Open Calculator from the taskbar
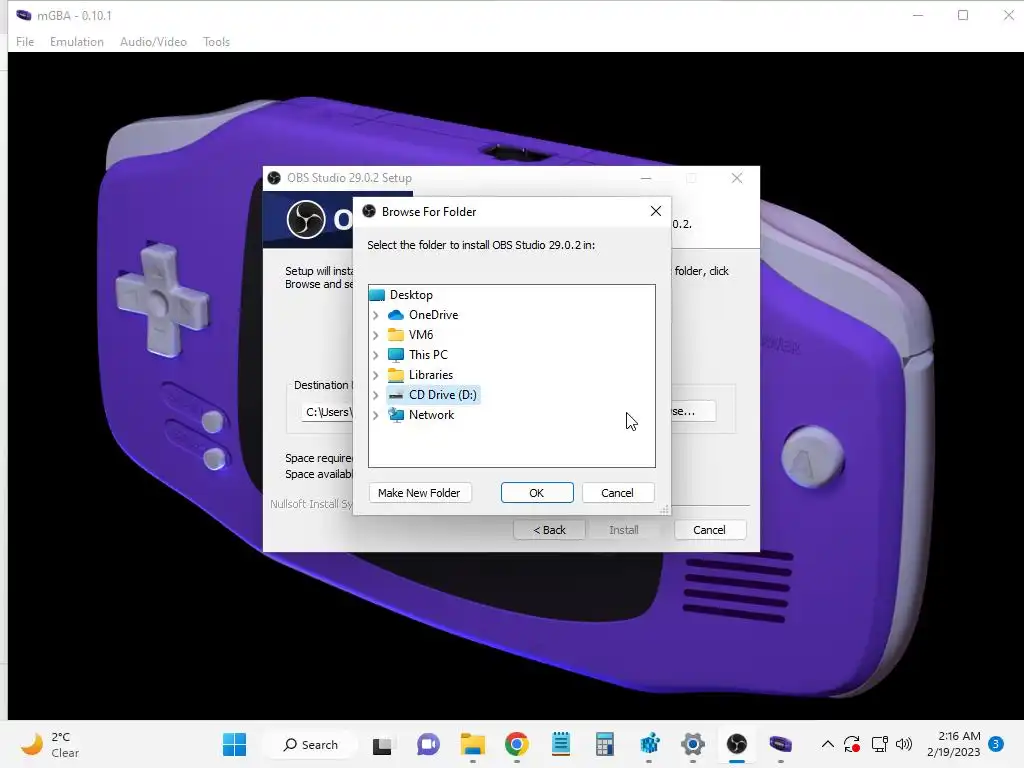The width and height of the screenshot is (1024, 768). click(x=605, y=744)
